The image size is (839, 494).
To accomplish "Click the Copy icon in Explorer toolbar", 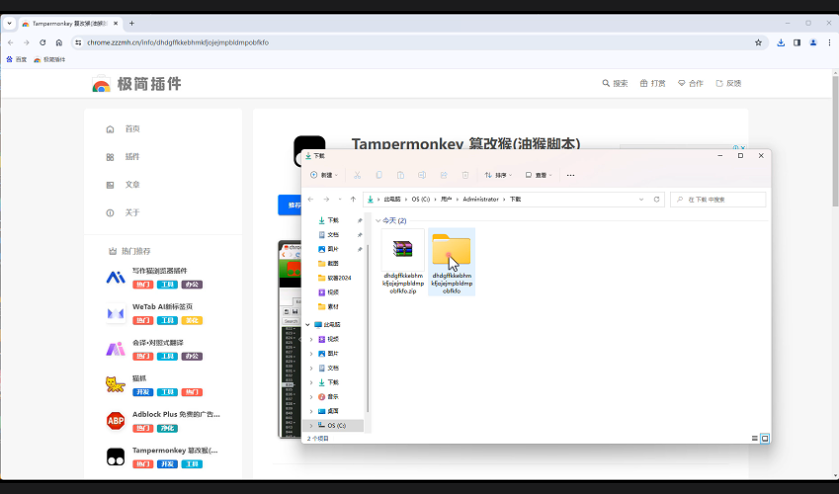I will [379, 175].
